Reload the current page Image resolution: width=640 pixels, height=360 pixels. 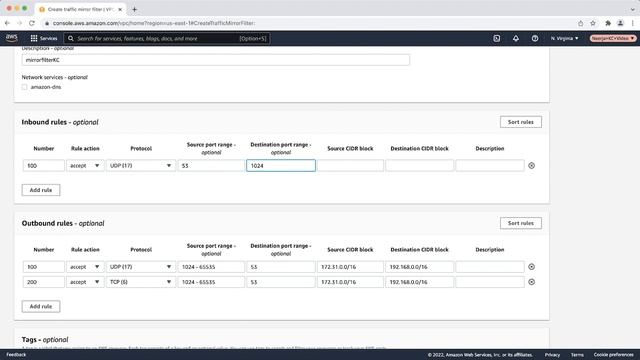point(32,23)
